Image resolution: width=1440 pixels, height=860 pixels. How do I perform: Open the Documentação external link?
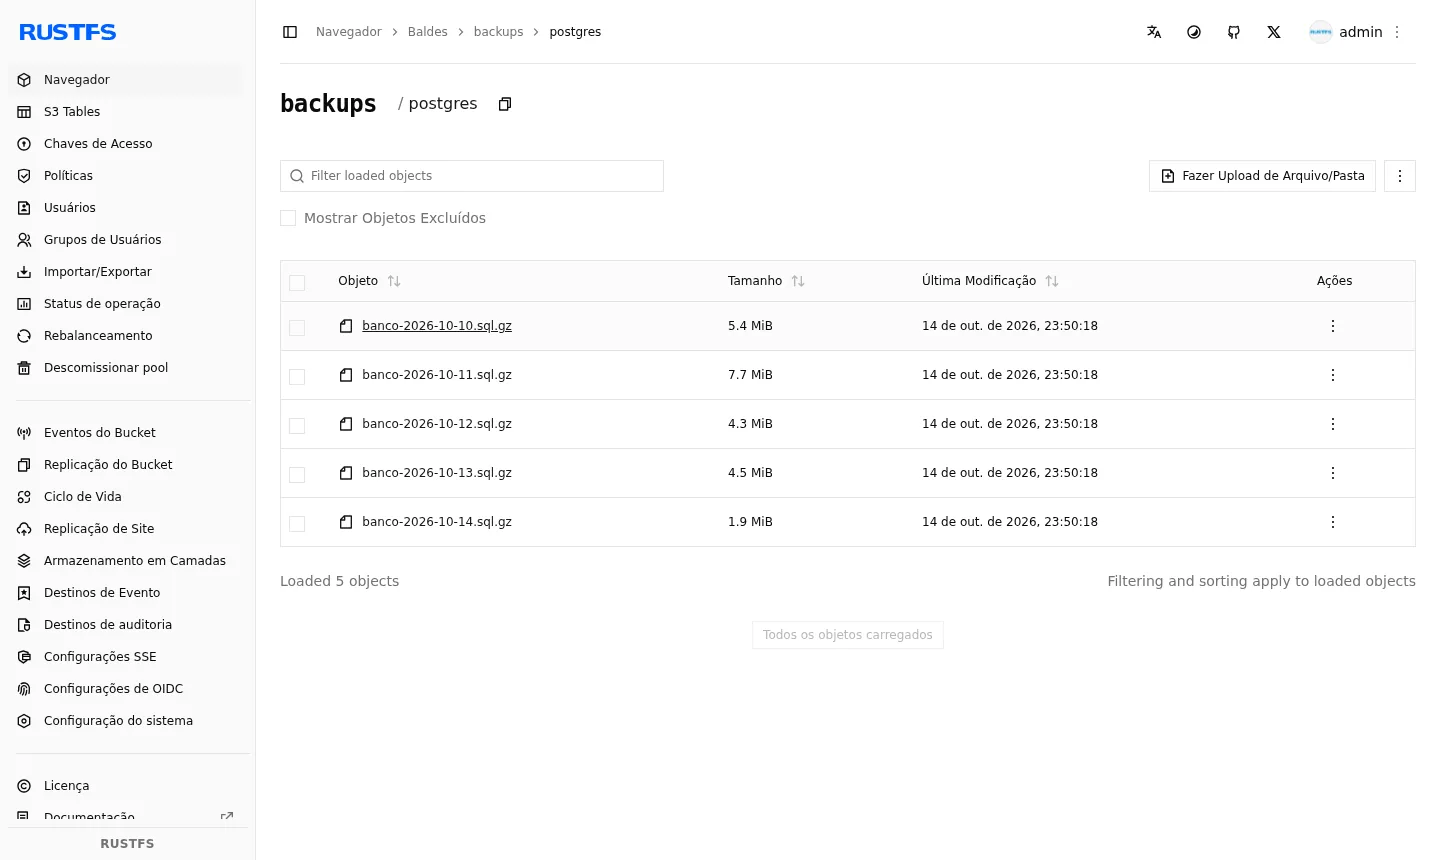(126, 817)
